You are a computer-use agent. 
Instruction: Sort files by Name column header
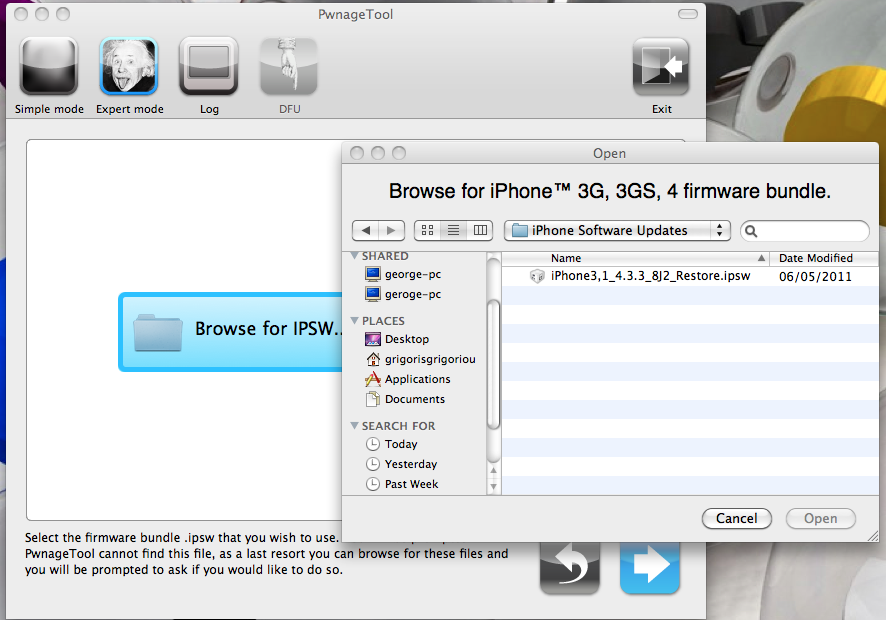[635, 258]
